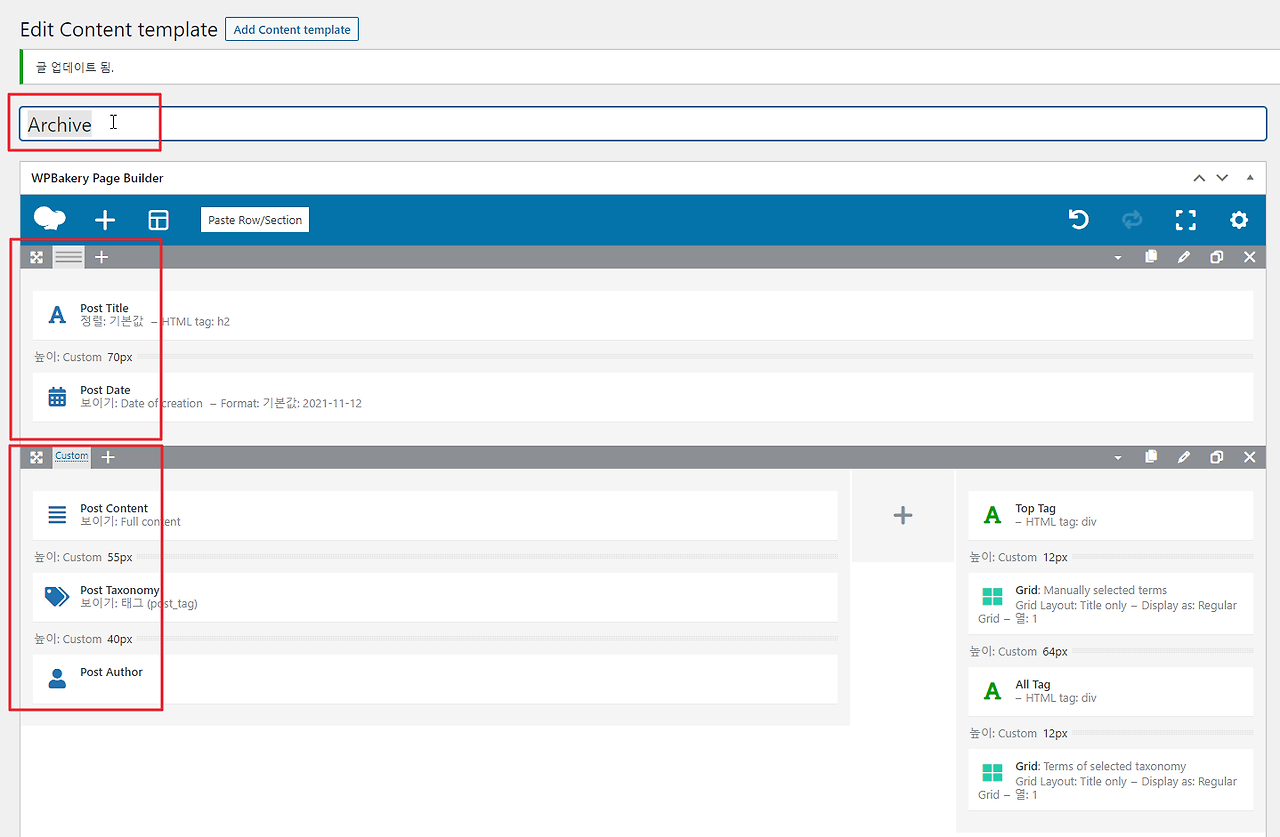Delete the row containing Post Title

click(x=1249, y=257)
